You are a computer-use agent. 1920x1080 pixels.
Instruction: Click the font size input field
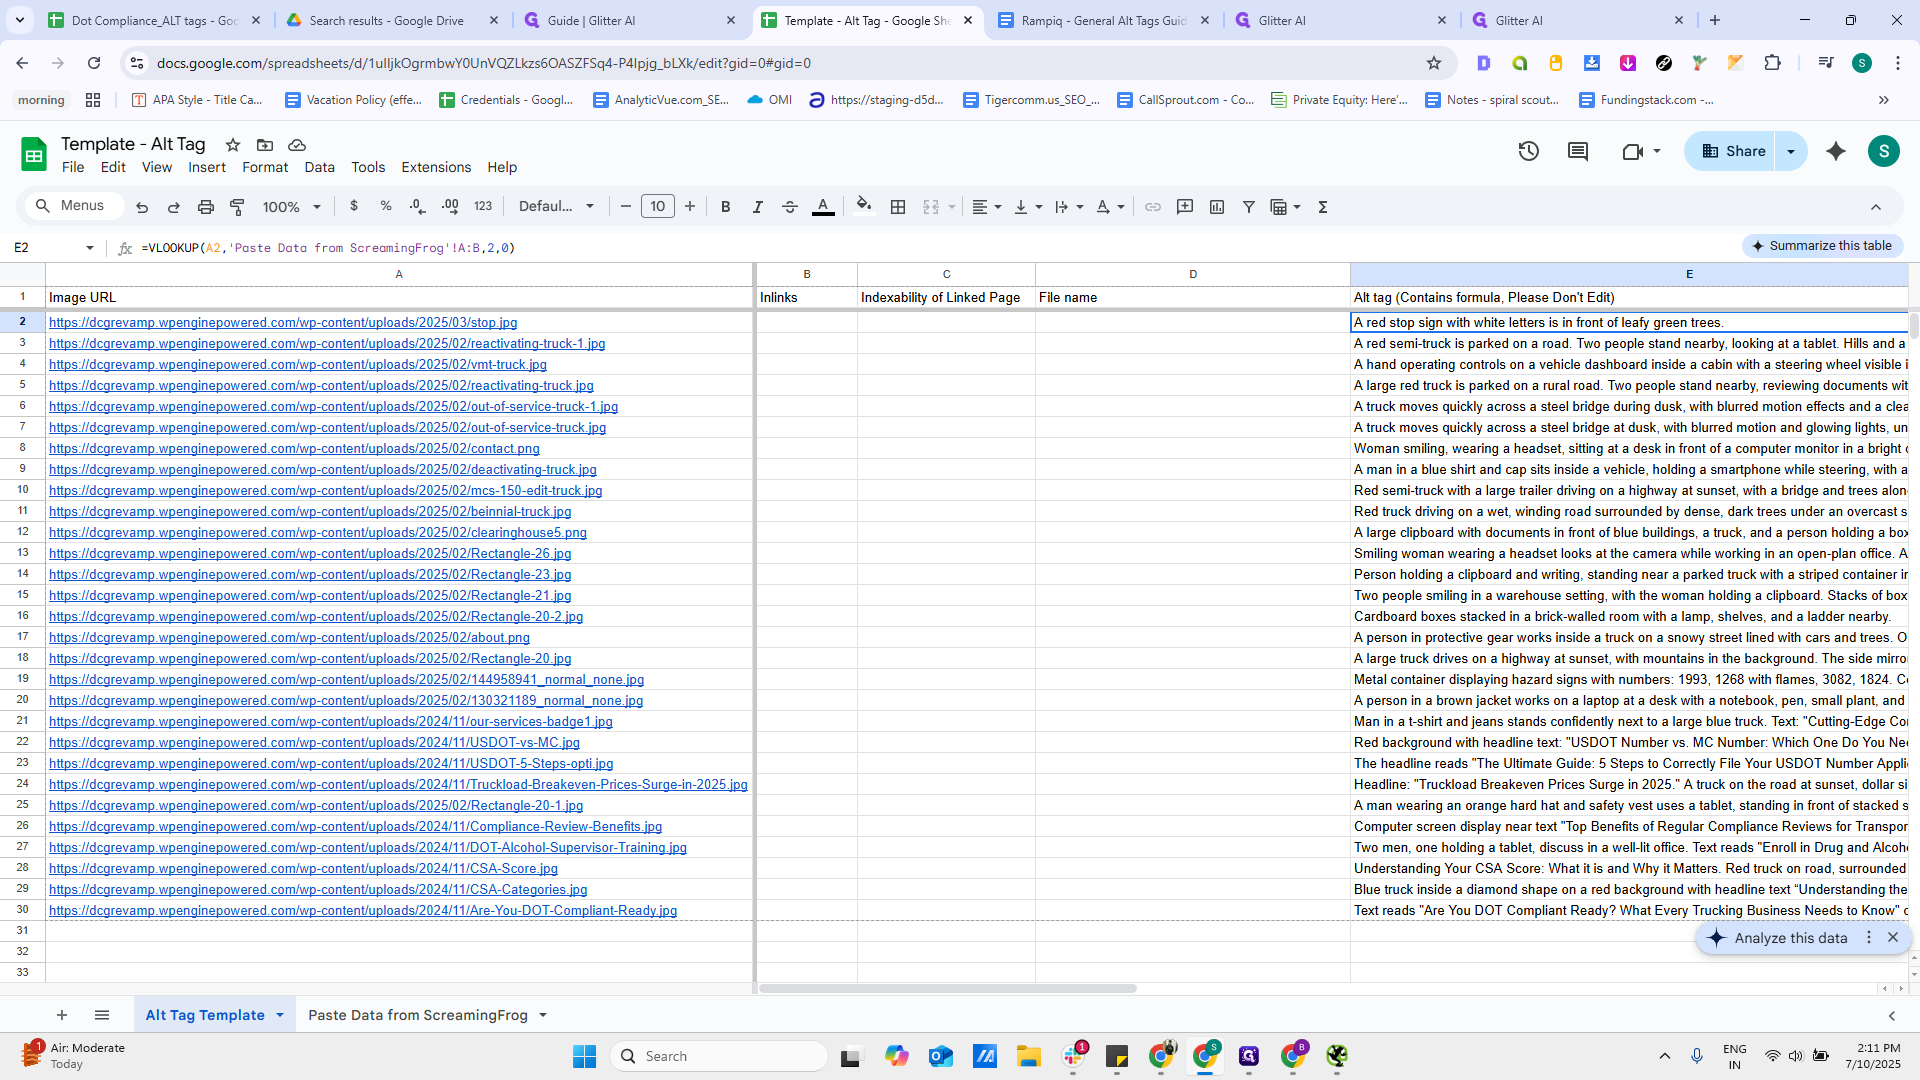(x=657, y=207)
